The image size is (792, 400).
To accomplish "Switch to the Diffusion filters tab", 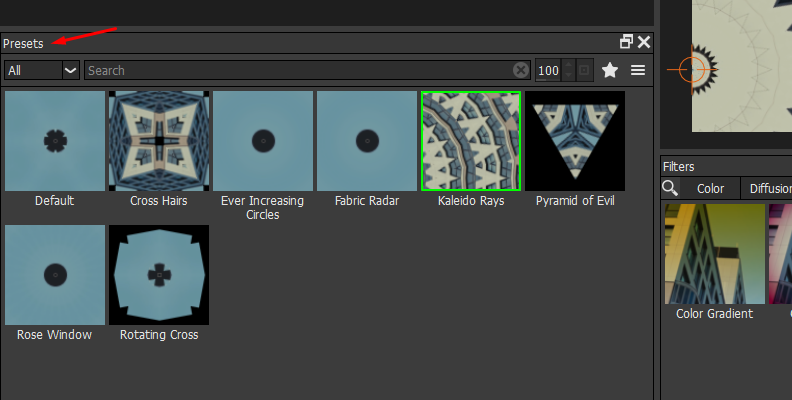I will coord(769,188).
